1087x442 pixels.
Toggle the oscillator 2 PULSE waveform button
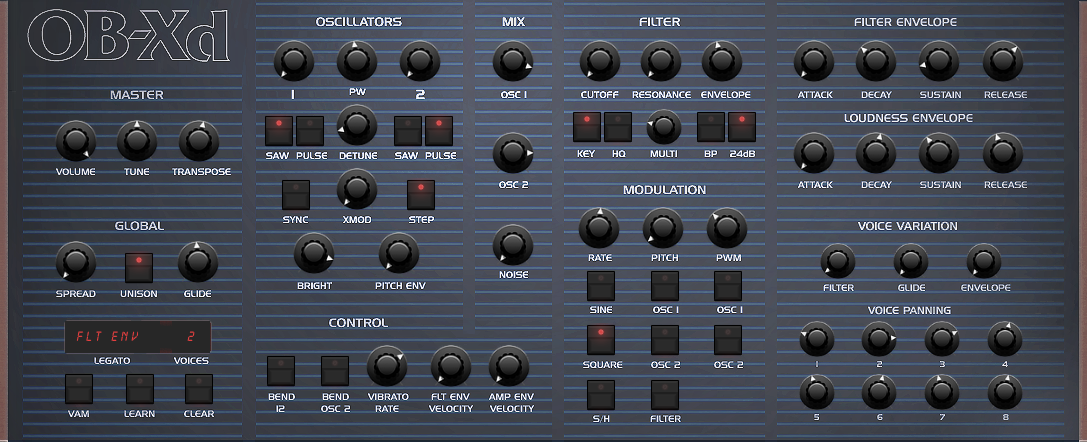[x=439, y=131]
